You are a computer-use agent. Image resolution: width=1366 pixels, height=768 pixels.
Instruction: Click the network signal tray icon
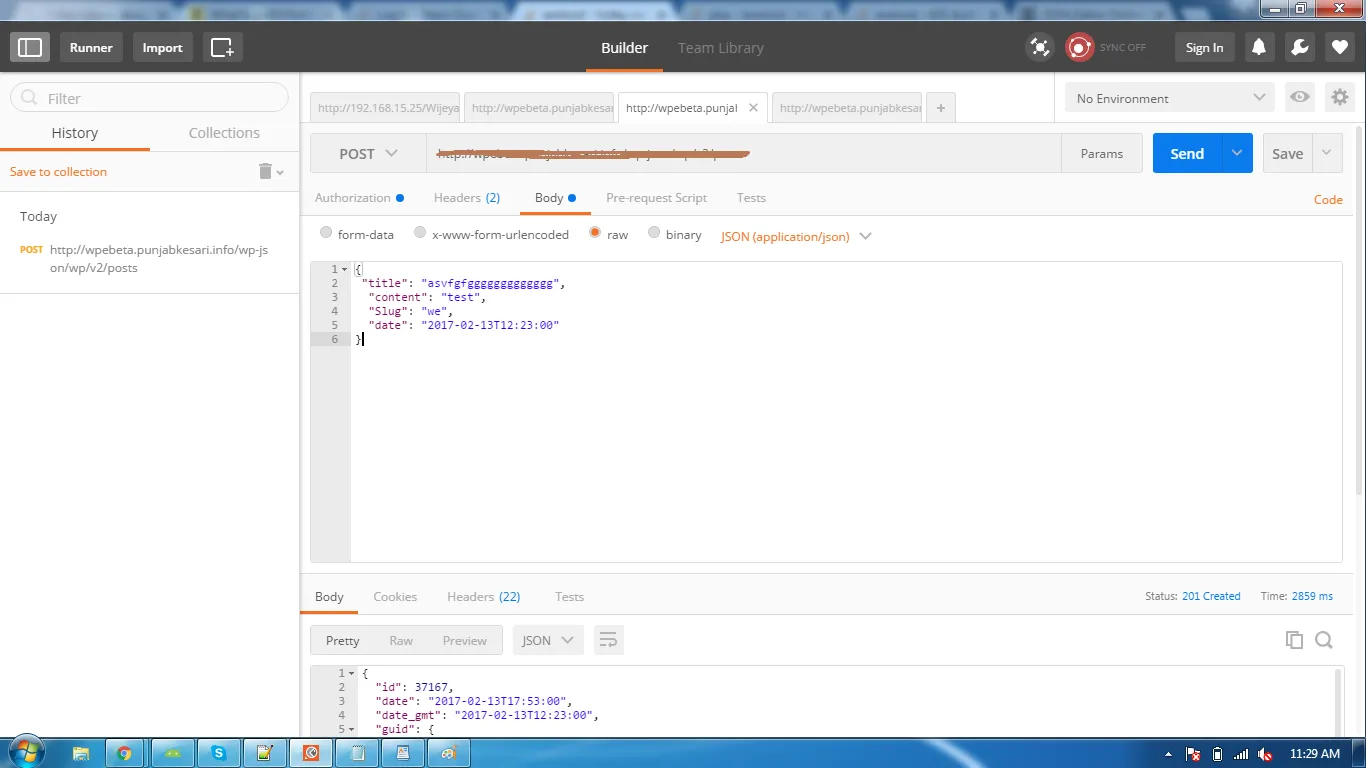tap(1241, 754)
